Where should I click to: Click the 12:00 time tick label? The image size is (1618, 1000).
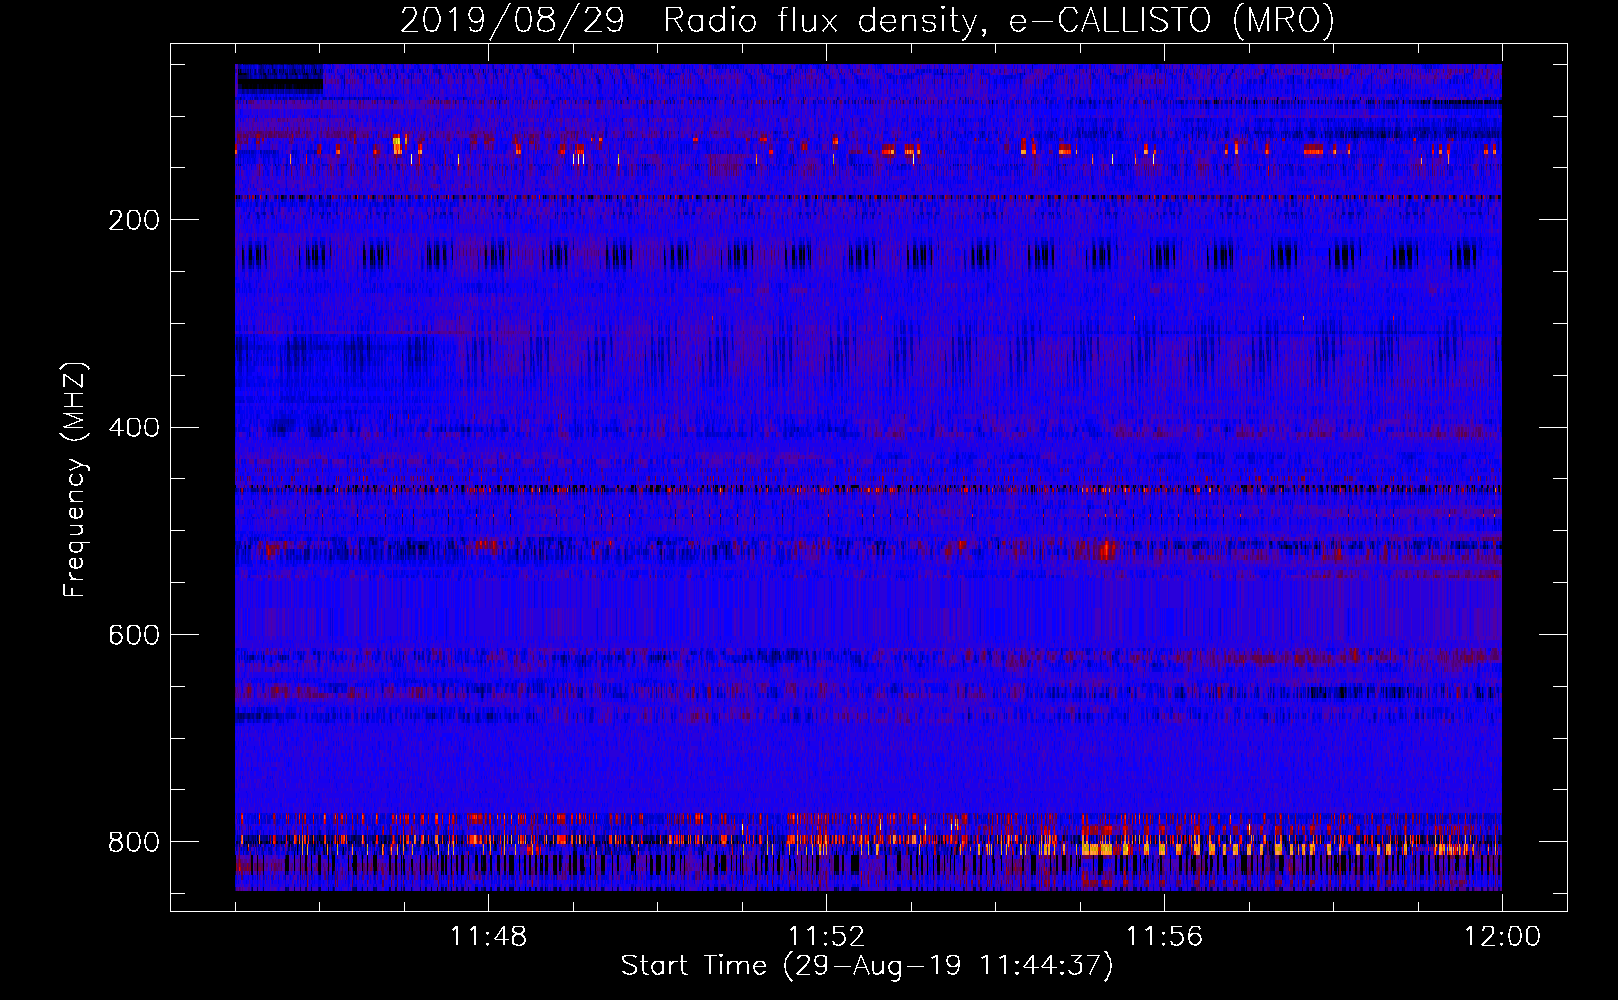[x=1502, y=937]
